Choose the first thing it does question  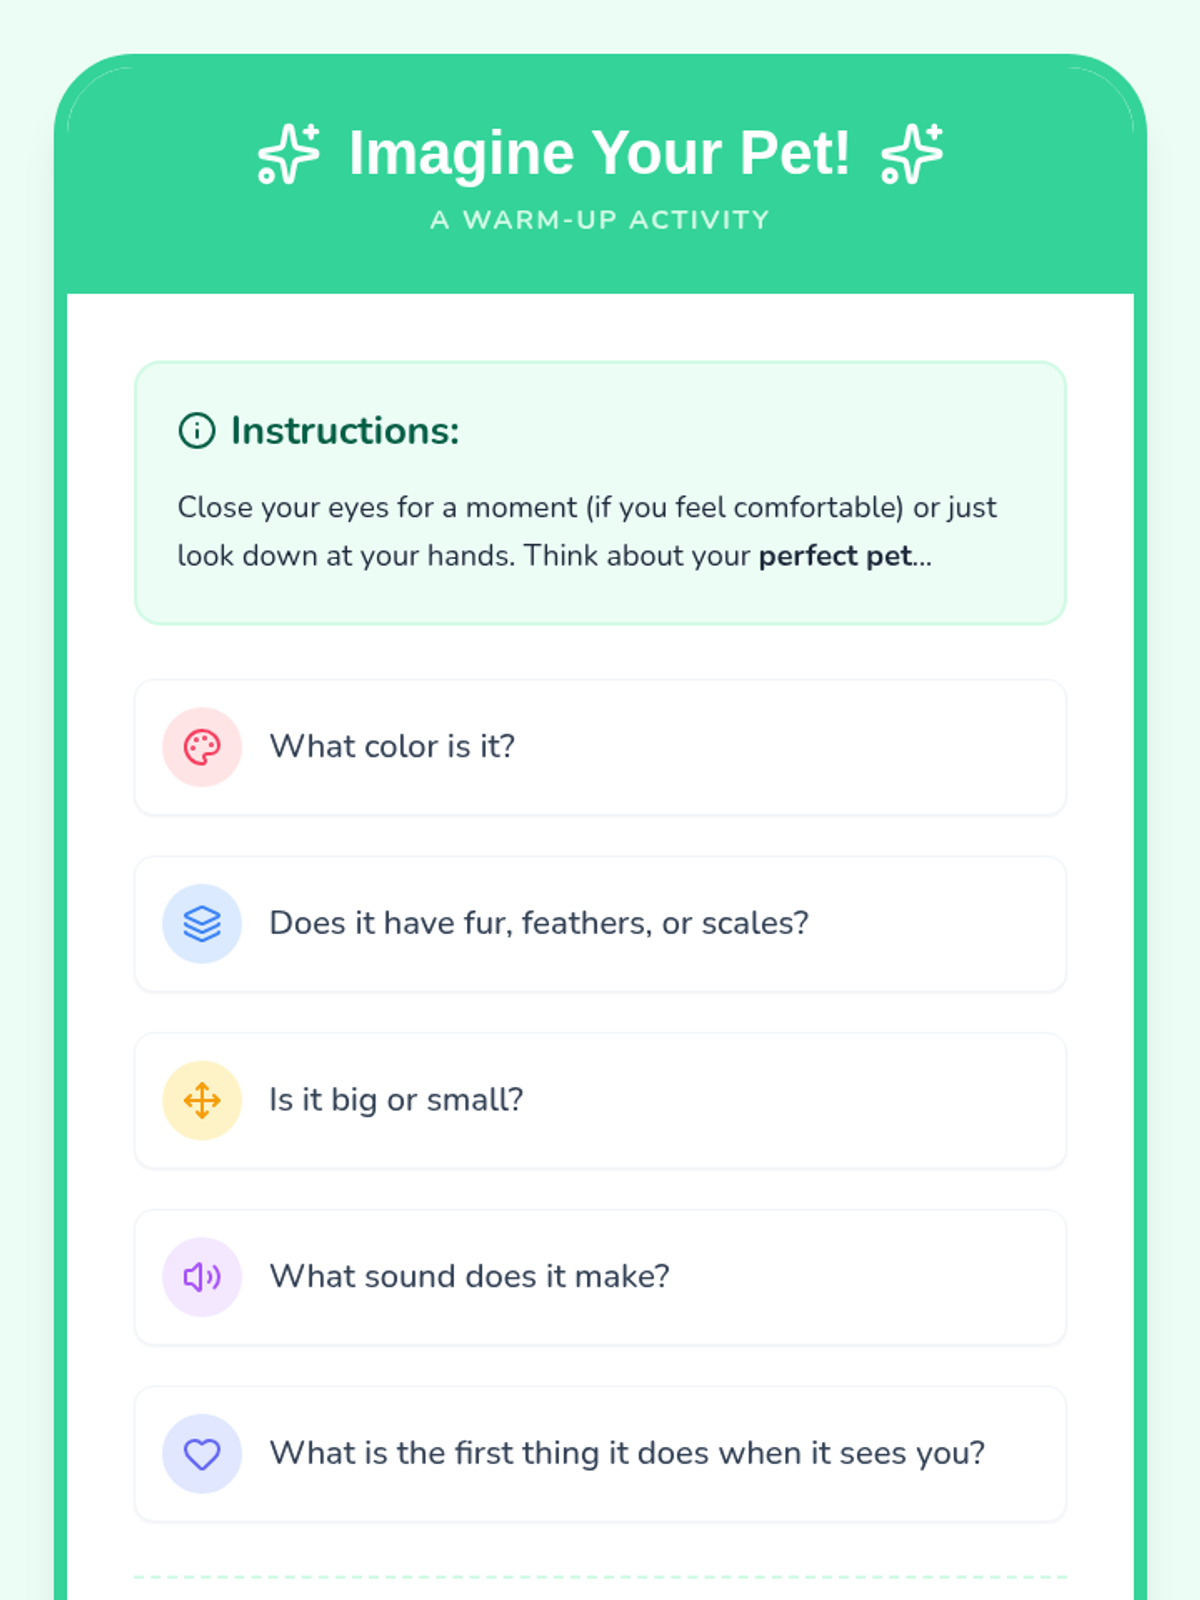pyautogui.click(x=600, y=1454)
